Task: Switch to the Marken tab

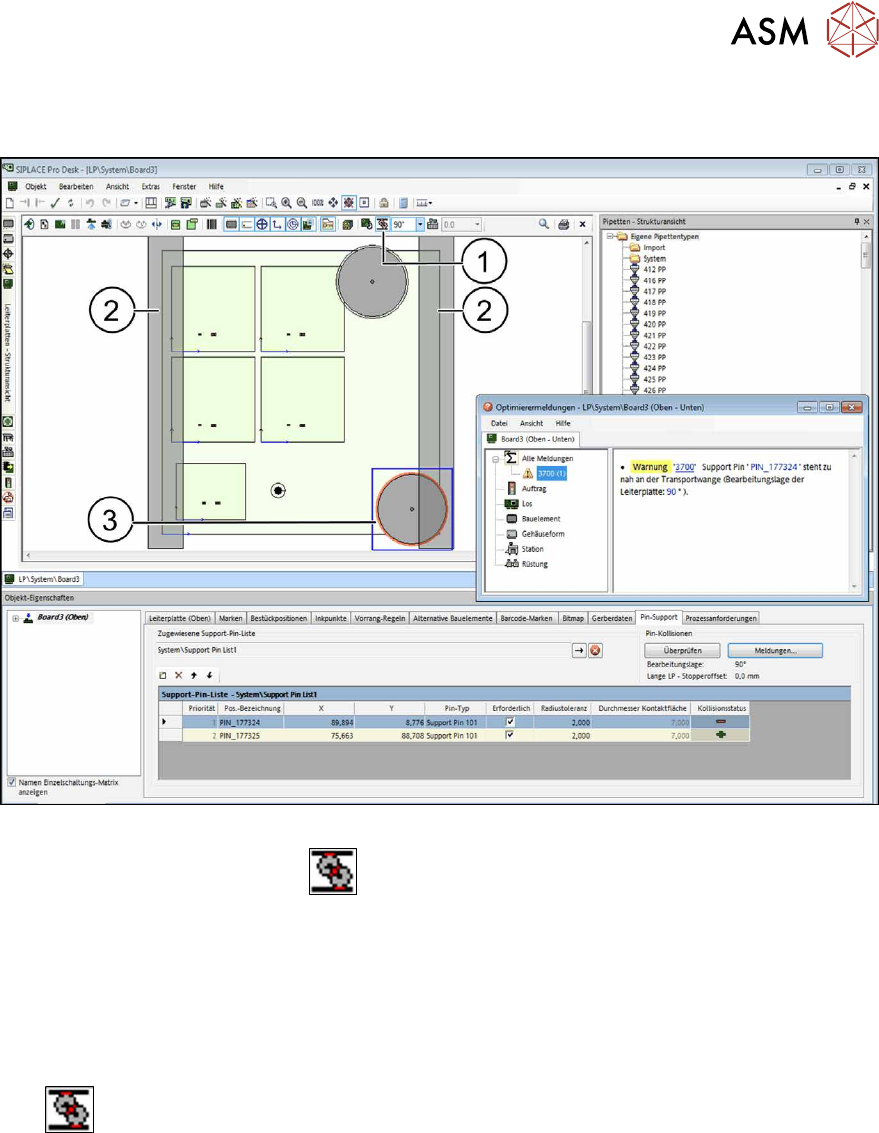Action: click(231, 619)
